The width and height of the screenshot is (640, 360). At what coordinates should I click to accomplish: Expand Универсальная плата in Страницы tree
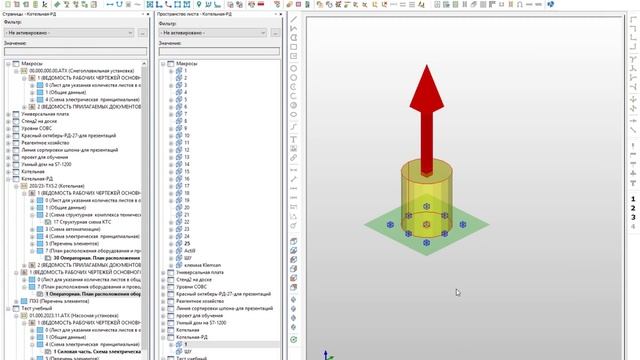click(8, 114)
